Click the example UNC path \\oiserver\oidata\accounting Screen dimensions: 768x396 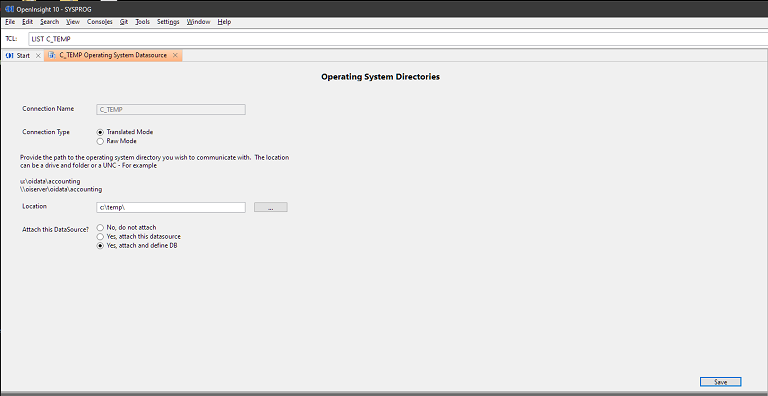(x=61, y=189)
